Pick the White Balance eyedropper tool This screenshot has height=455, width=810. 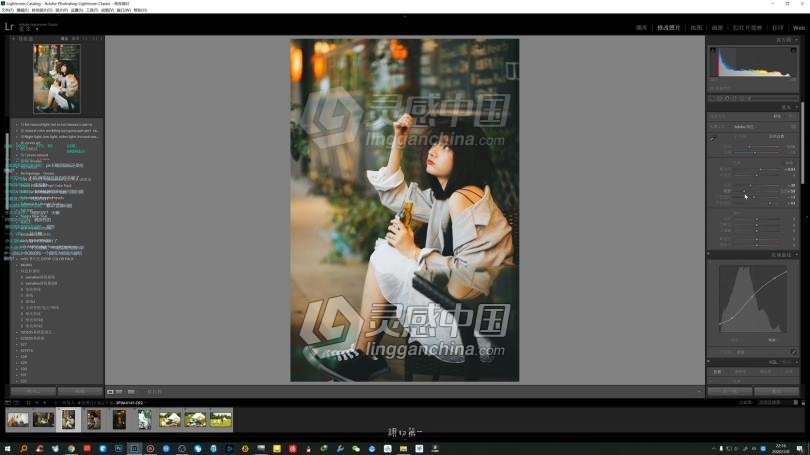point(714,138)
